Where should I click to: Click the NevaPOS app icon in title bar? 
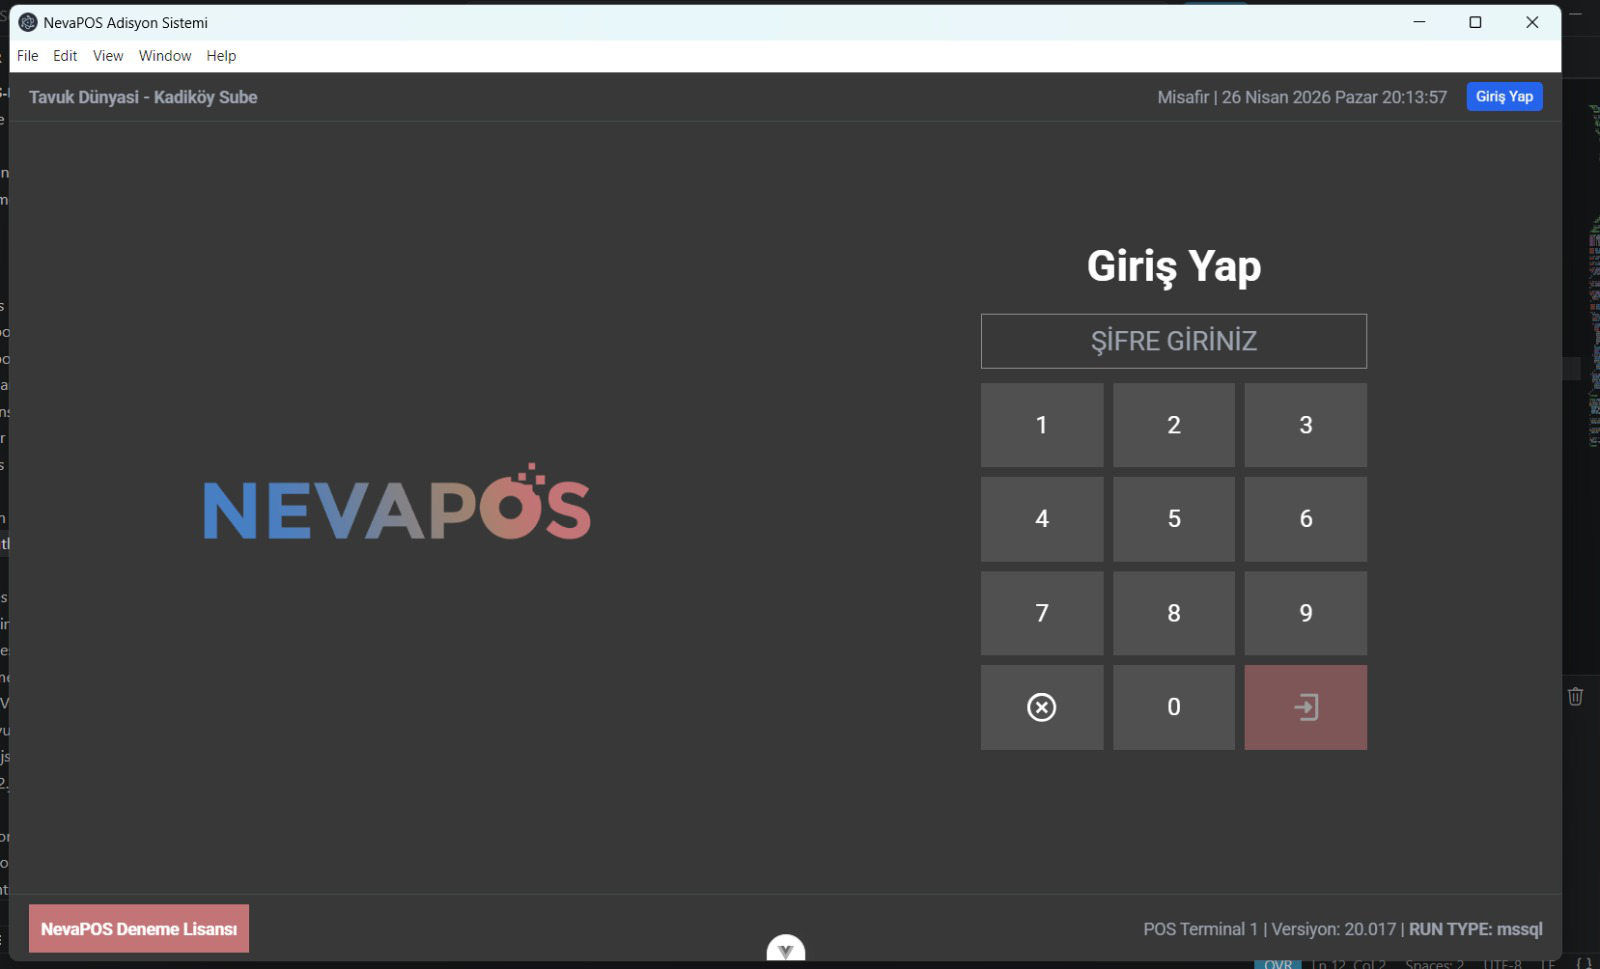[x=28, y=22]
